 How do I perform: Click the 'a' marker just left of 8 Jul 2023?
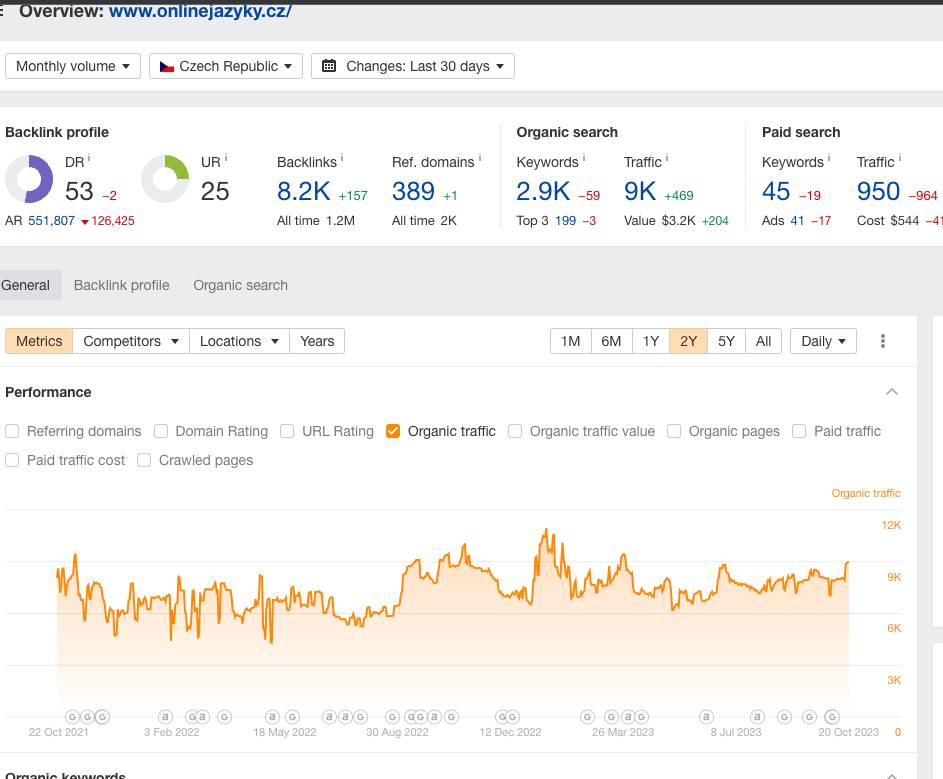[x=707, y=716]
